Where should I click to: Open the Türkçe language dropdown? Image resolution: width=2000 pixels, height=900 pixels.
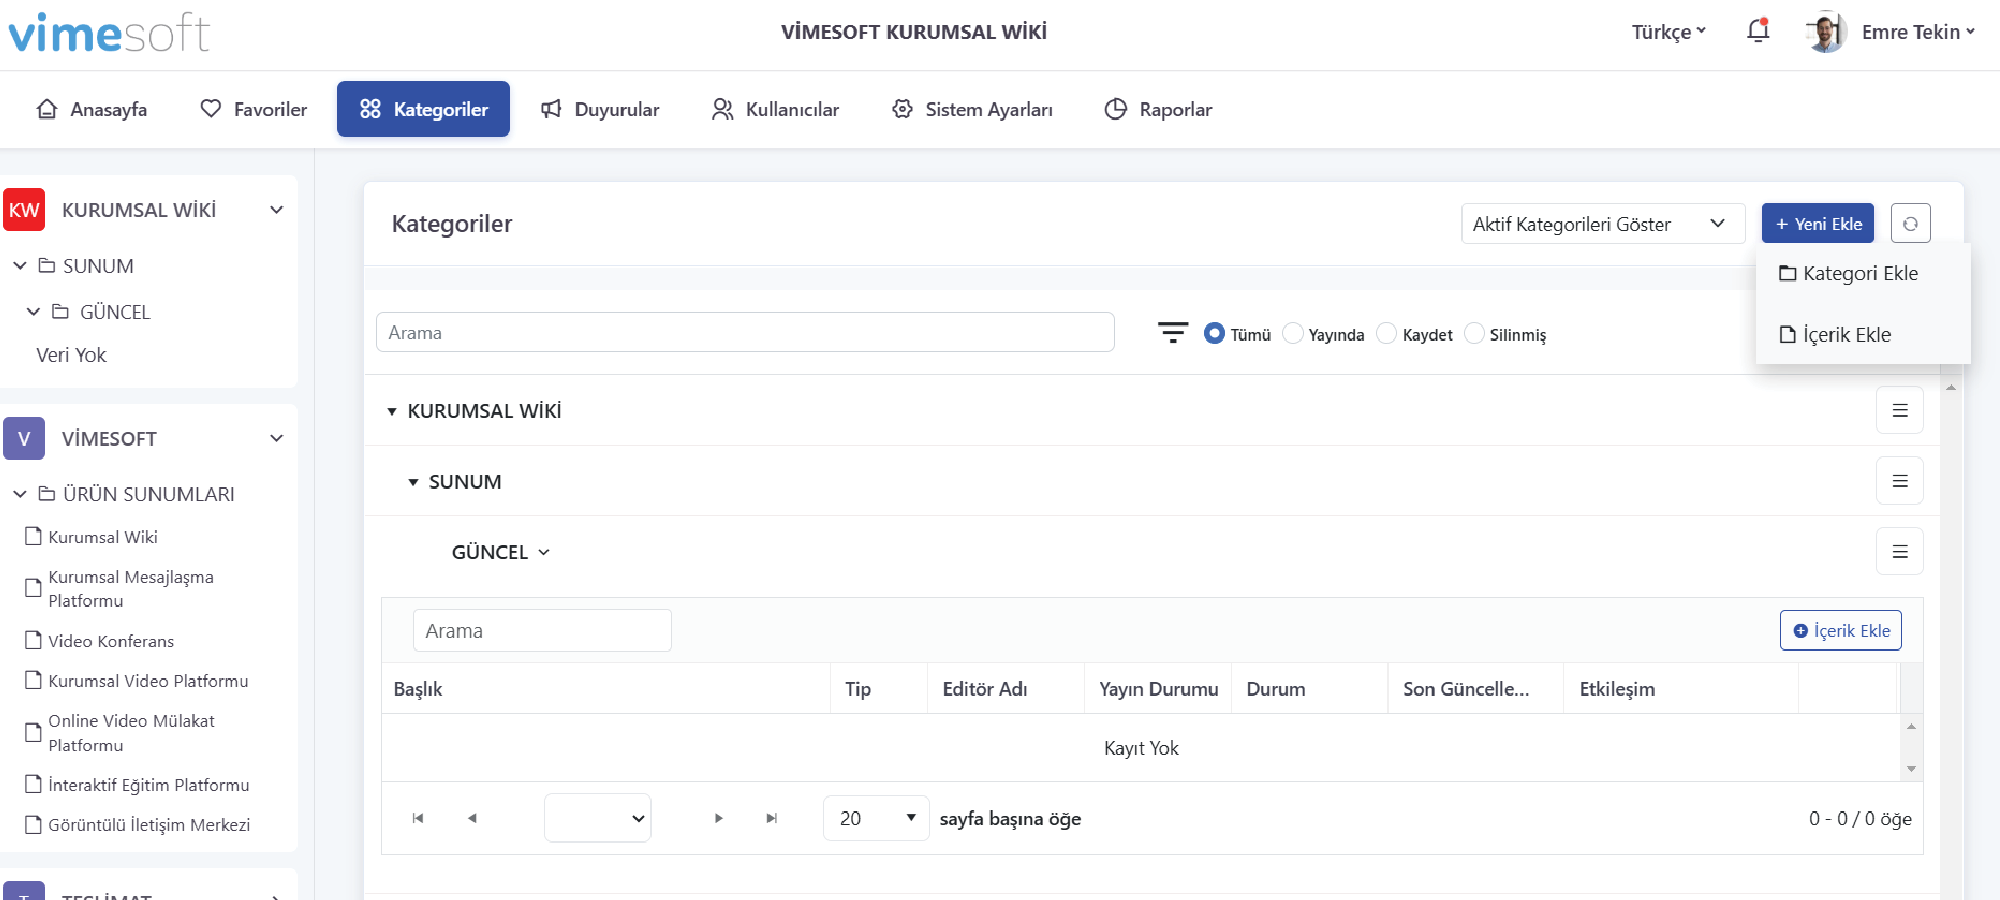tap(1668, 32)
